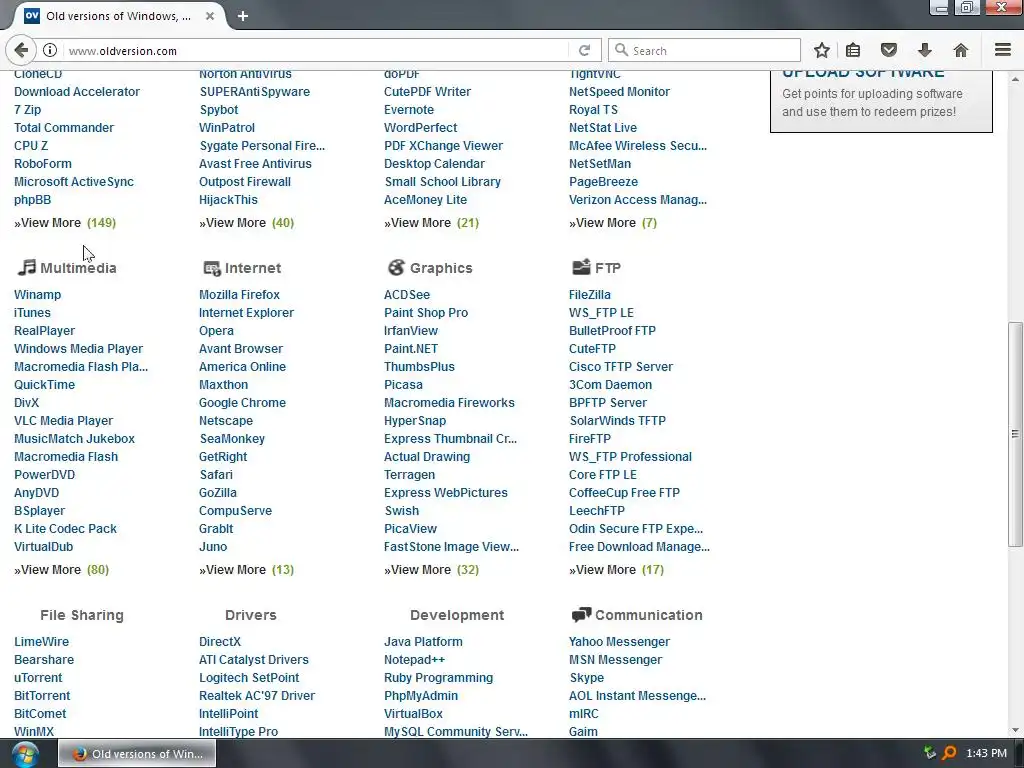1024x768 pixels.
Task: Click the Firefox taskbar button
Action: coord(137,754)
